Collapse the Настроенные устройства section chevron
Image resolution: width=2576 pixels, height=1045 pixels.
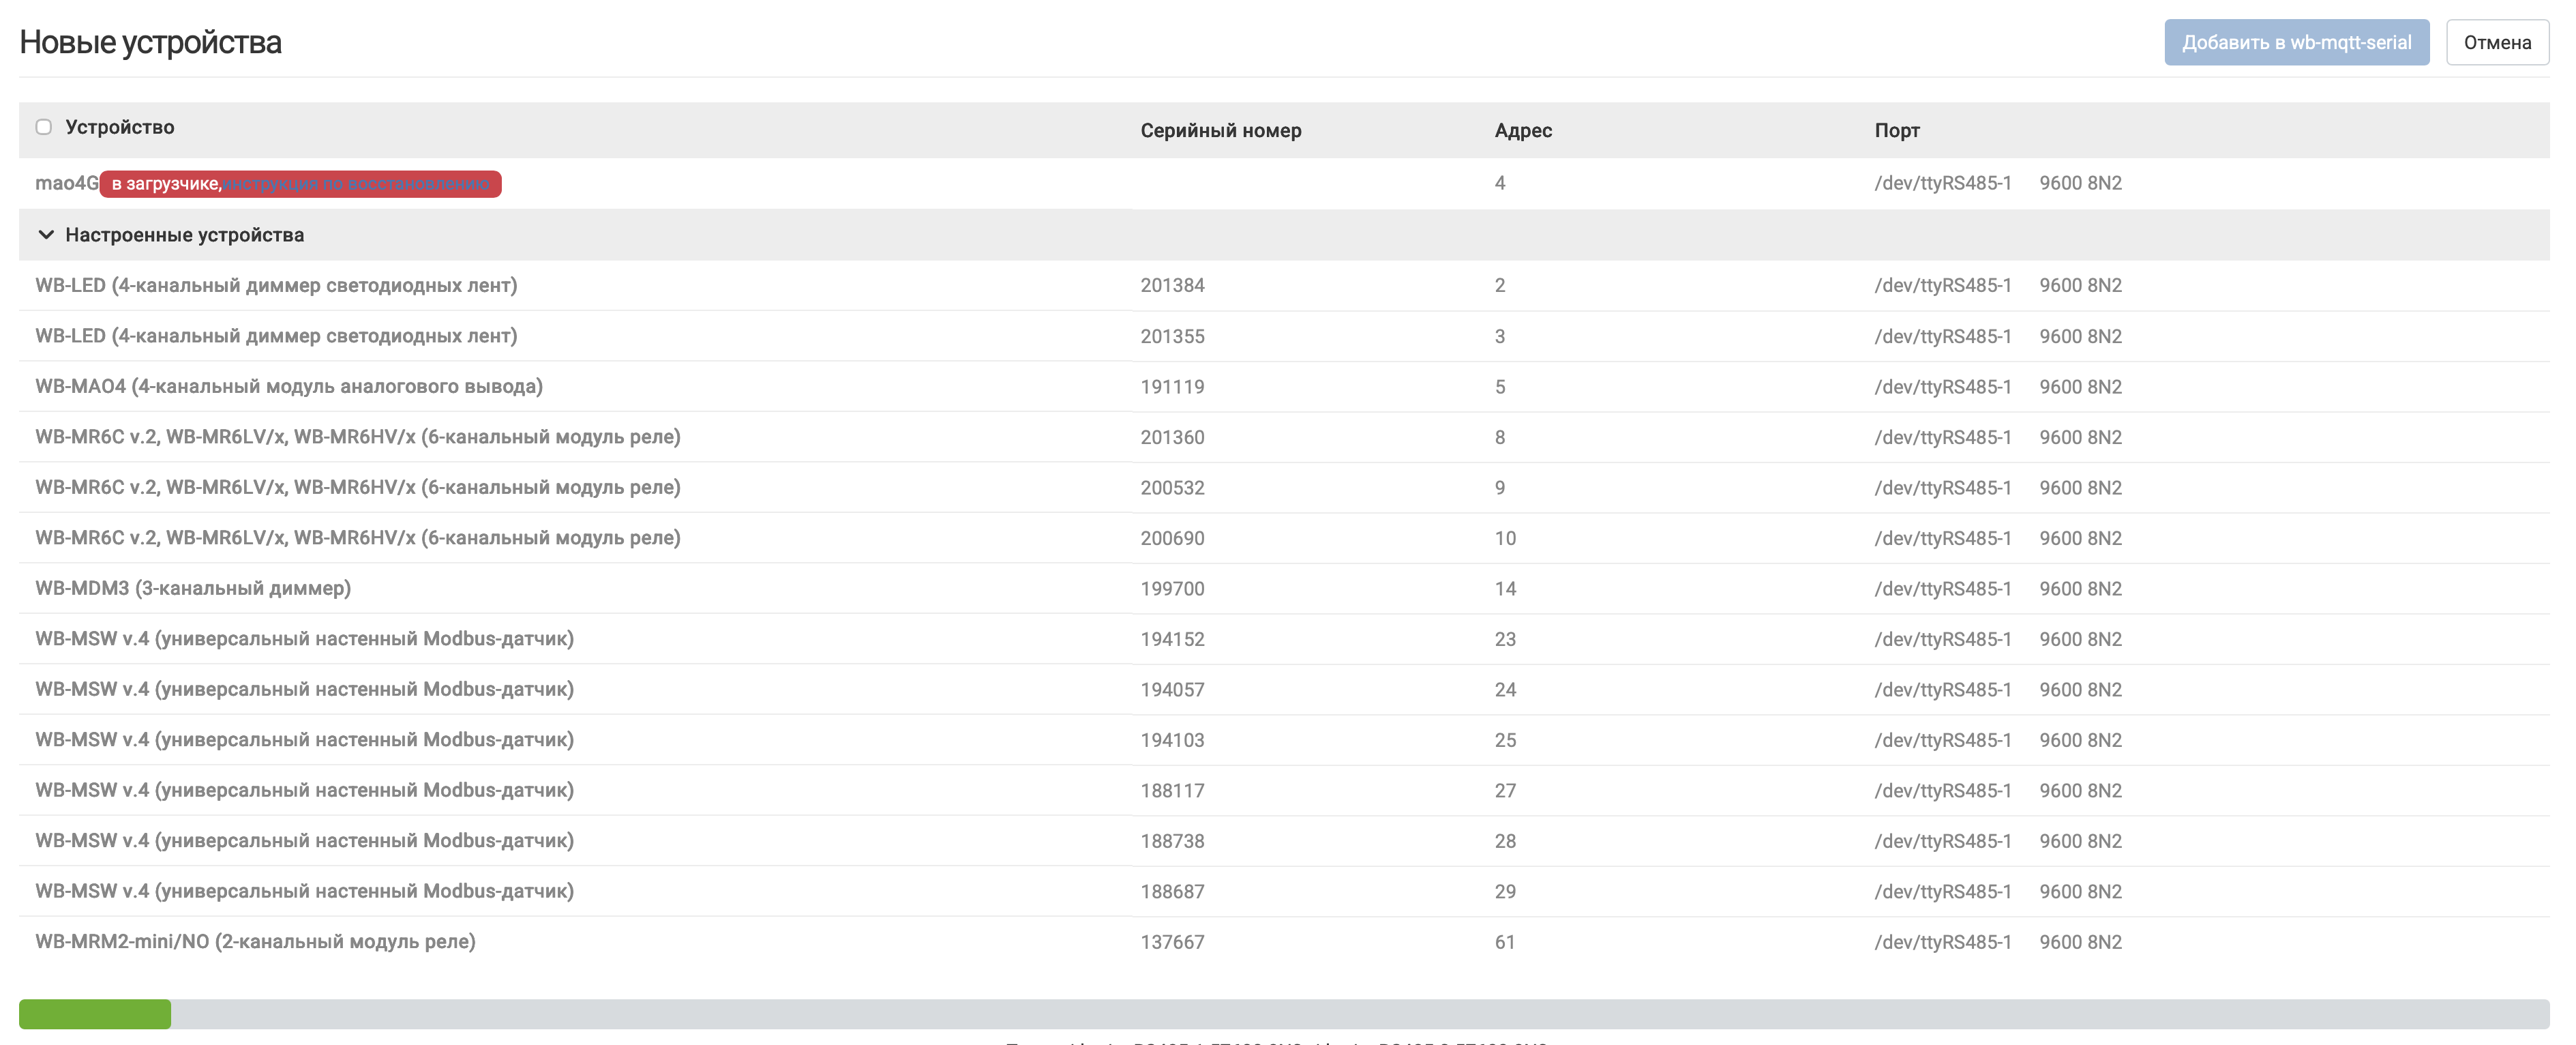[45, 235]
